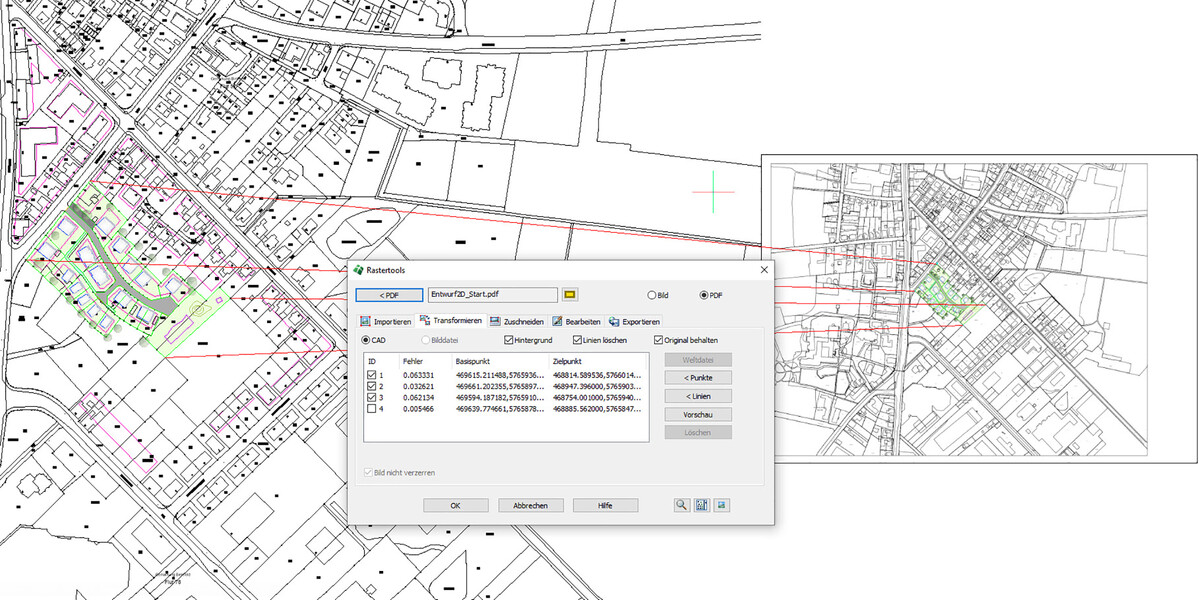
Task: Click base point 469594.187182 cell
Action: coord(499,397)
